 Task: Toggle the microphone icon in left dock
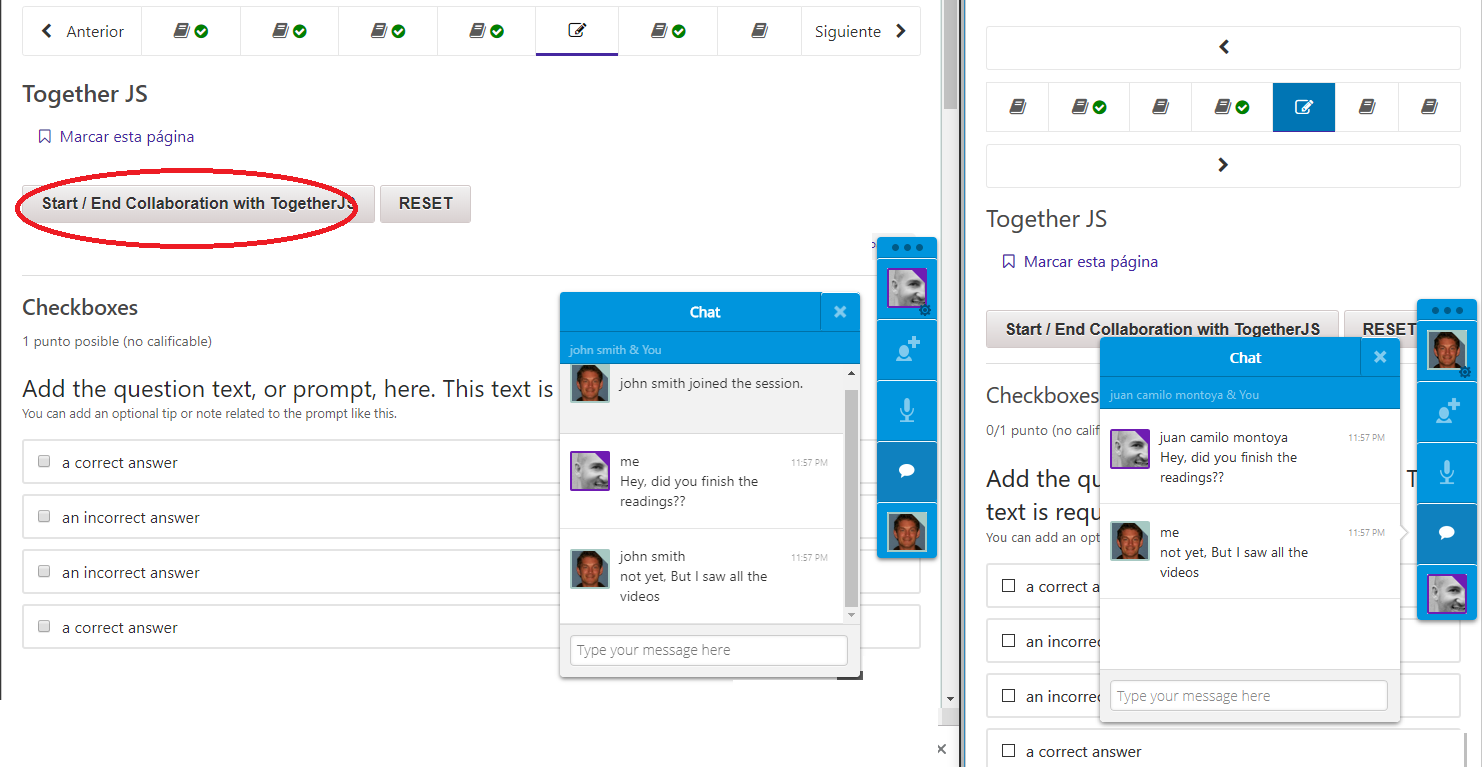[907, 411]
